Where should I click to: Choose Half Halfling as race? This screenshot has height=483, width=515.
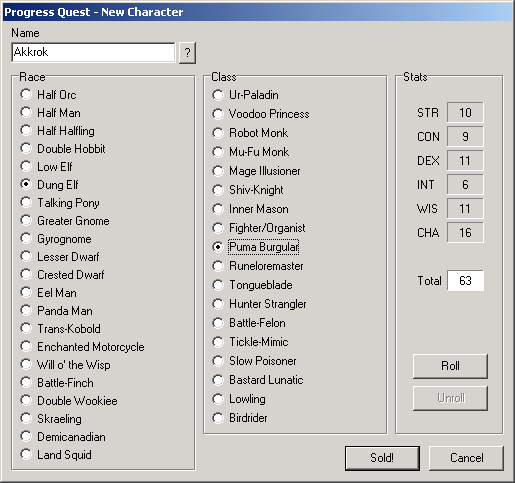pos(57,131)
